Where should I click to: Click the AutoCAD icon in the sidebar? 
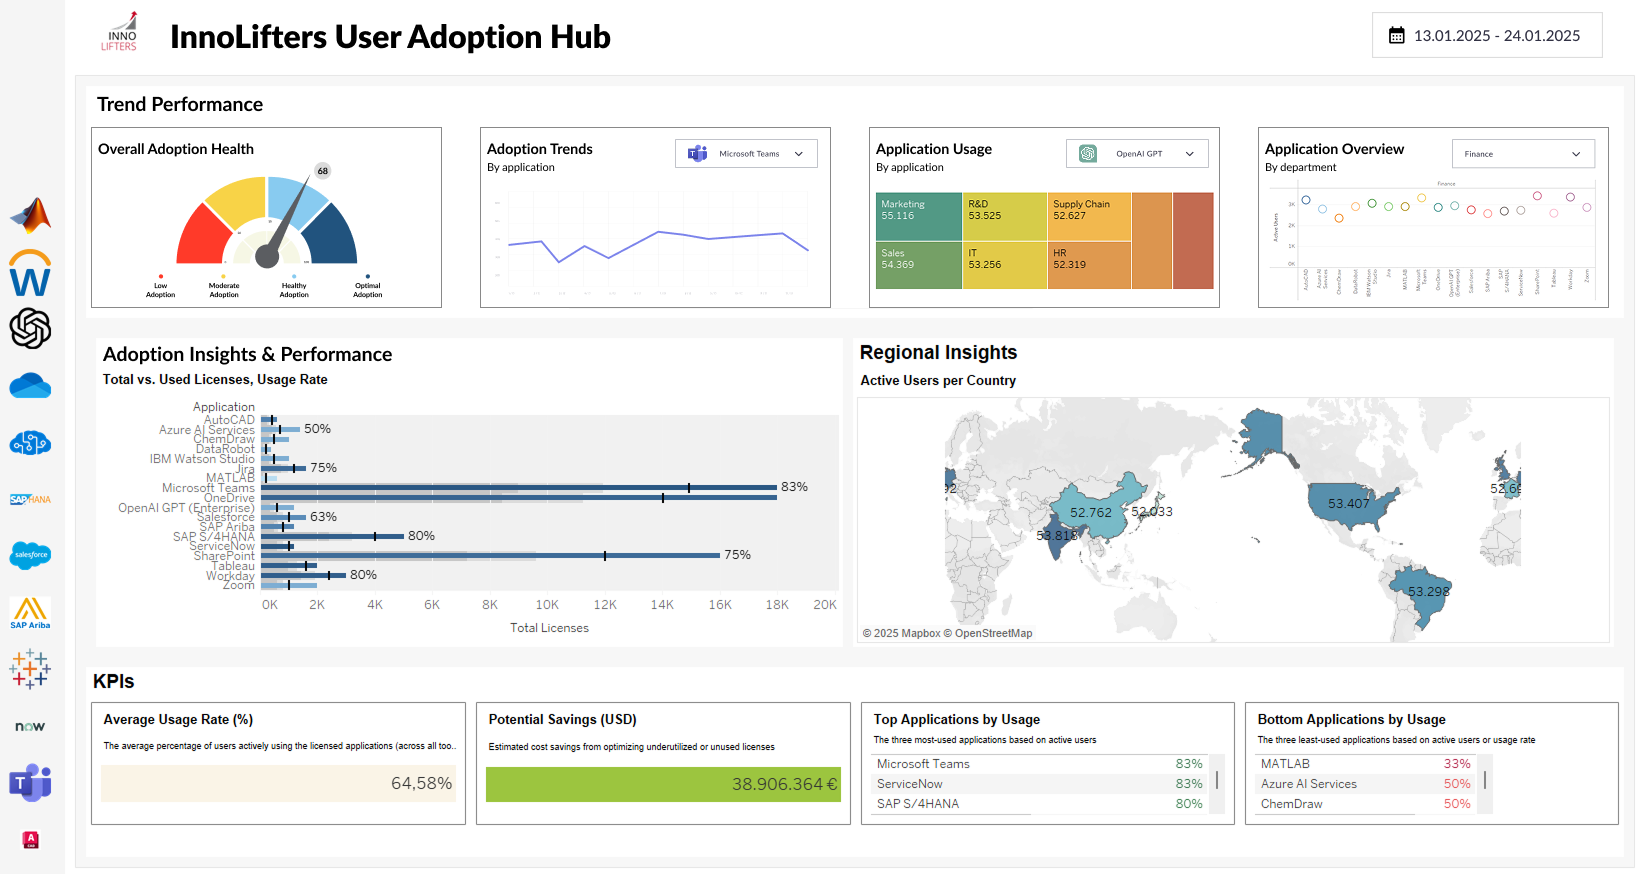pos(30,840)
